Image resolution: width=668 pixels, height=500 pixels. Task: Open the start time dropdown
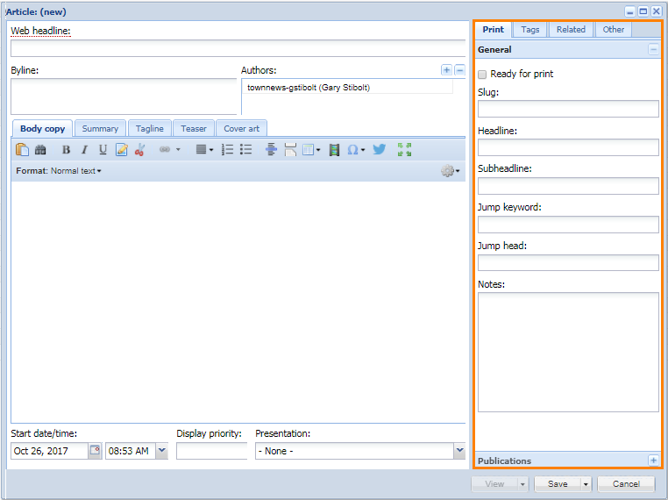(x=161, y=451)
